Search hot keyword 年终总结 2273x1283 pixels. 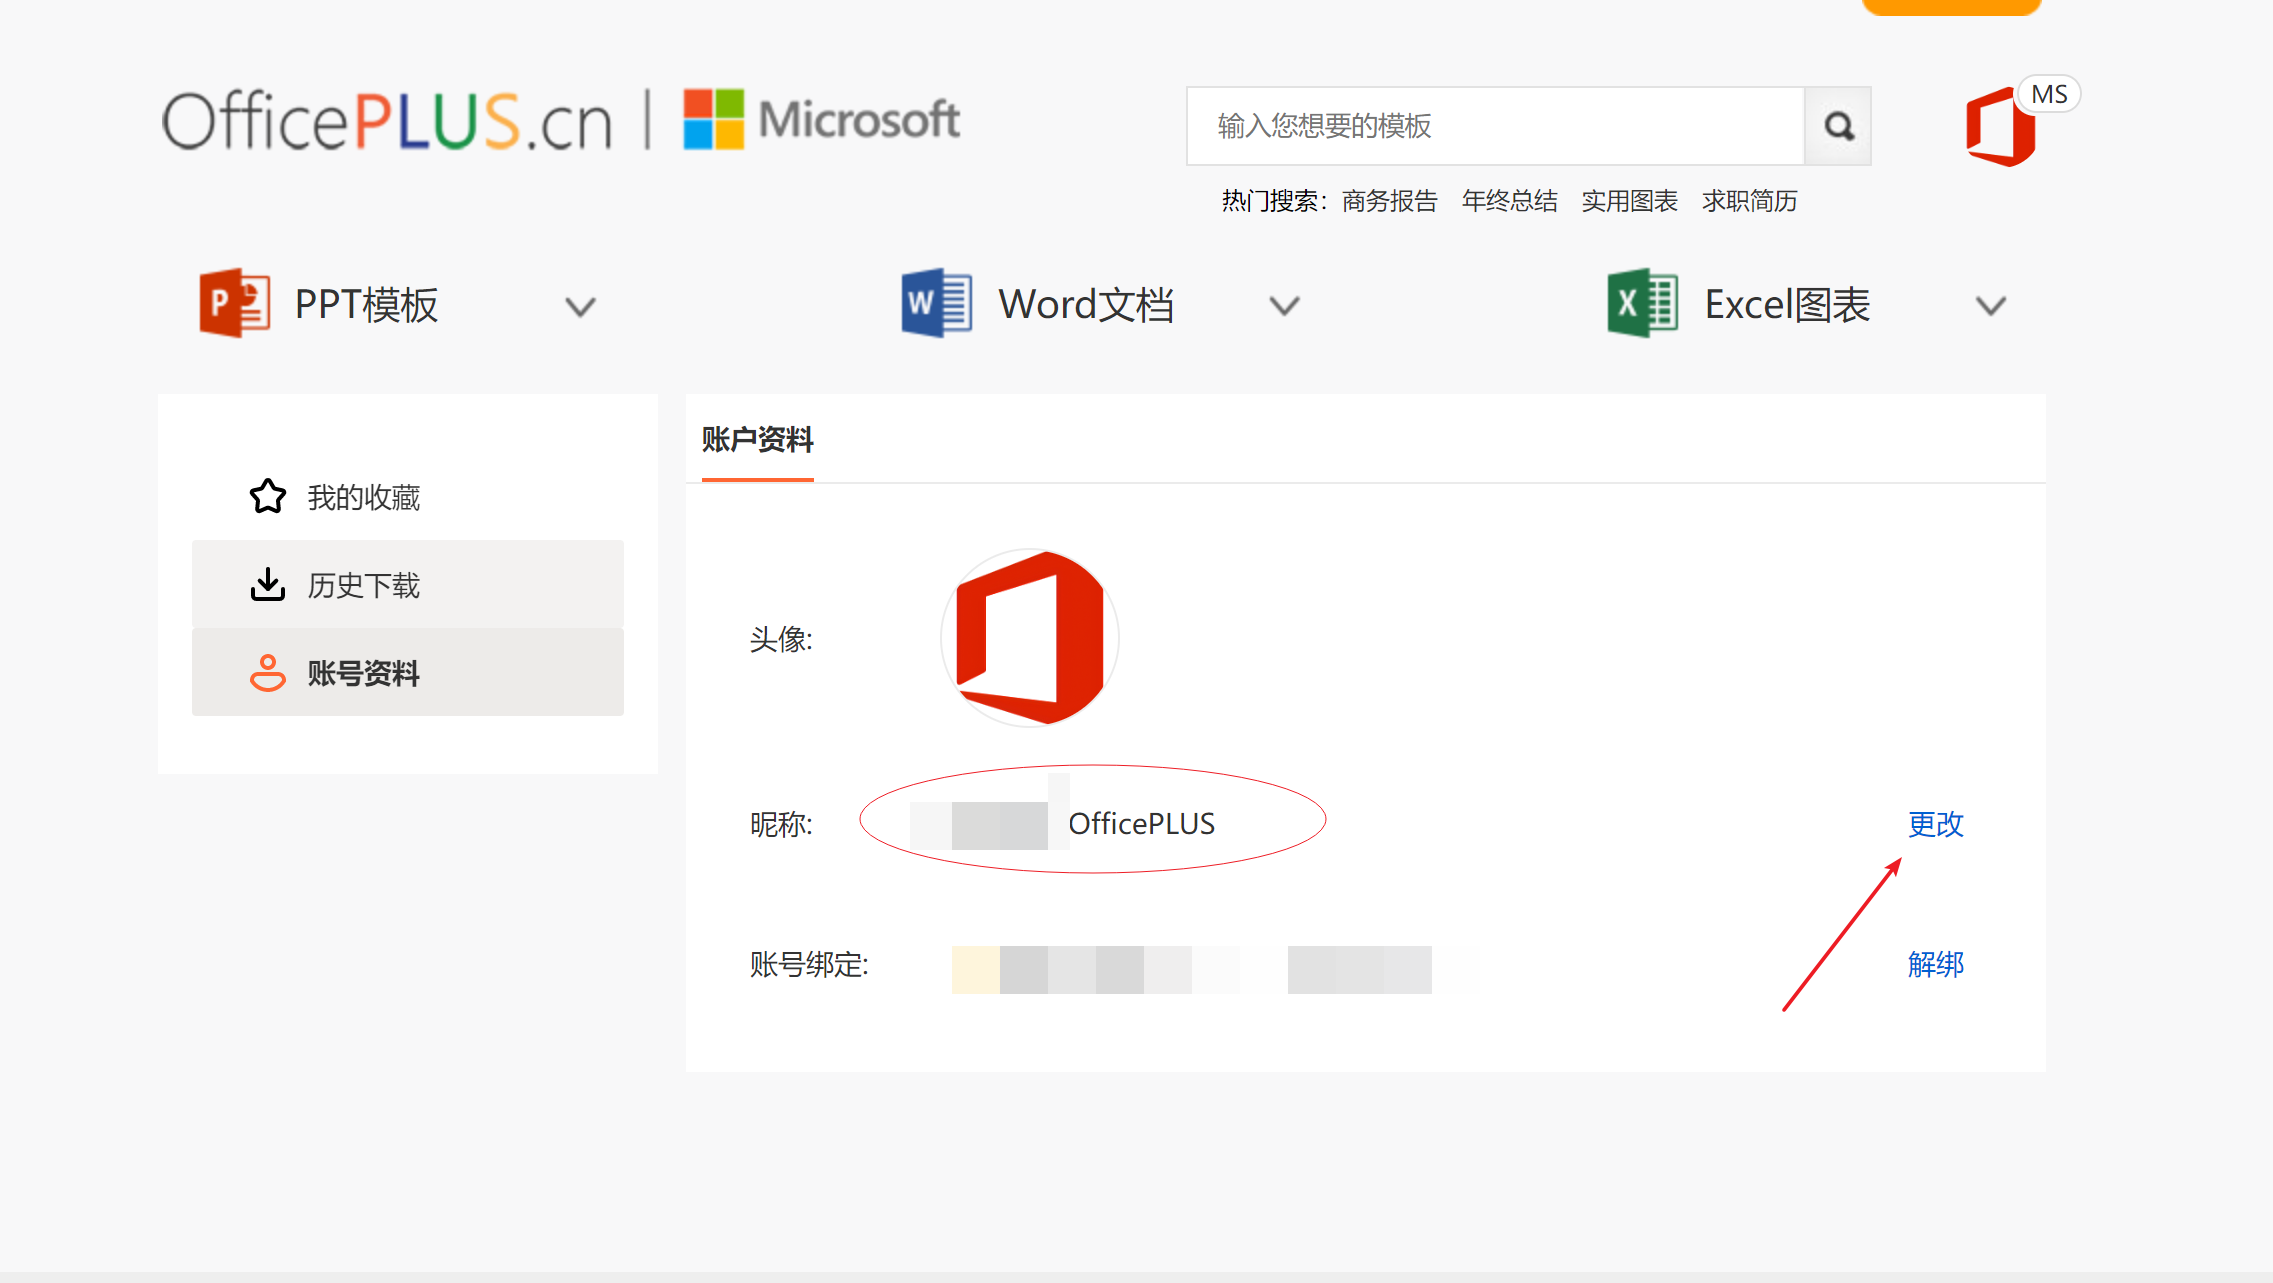coord(1510,201)
